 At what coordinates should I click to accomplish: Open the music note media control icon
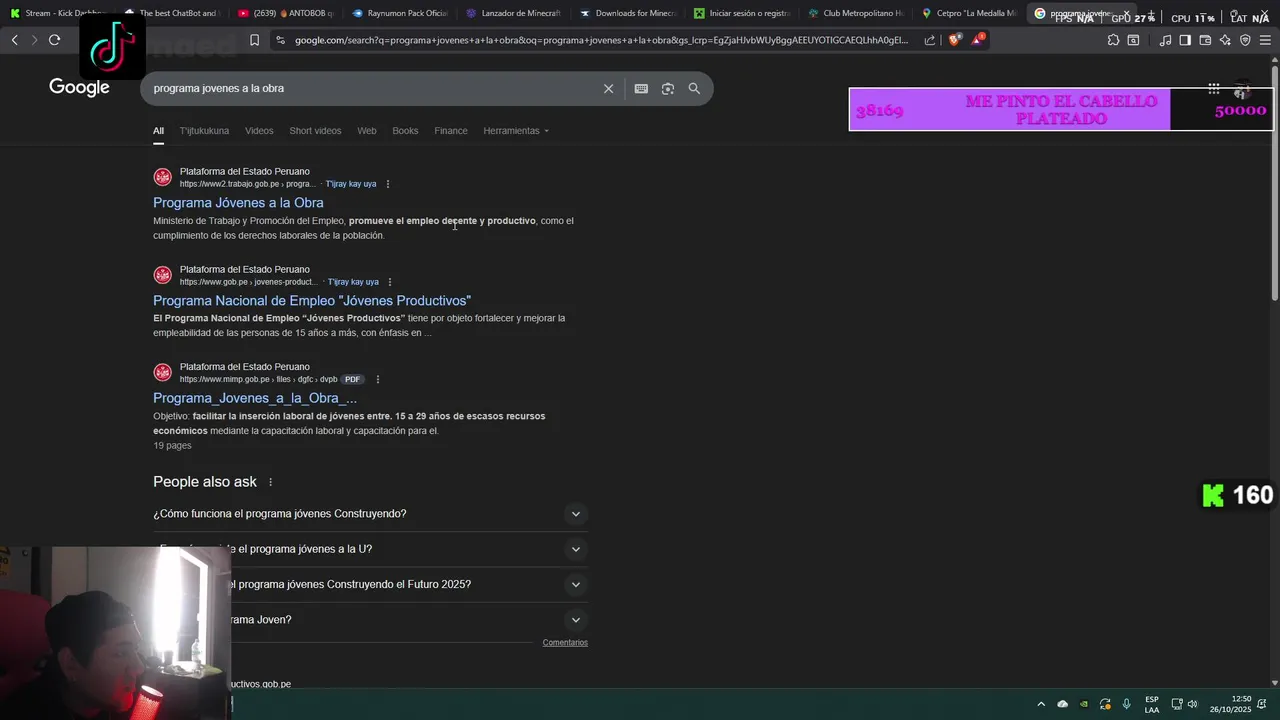click(x=1165, y=40)
